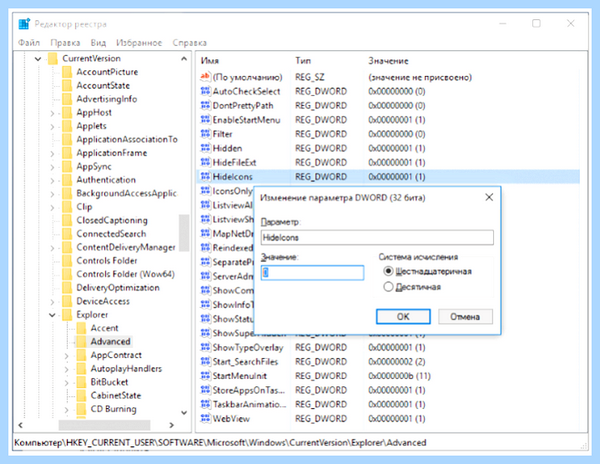The width and height of the screenshot is (600, 464).
Task: Select the AdvertisingInfo key
Action: (107, 99)
